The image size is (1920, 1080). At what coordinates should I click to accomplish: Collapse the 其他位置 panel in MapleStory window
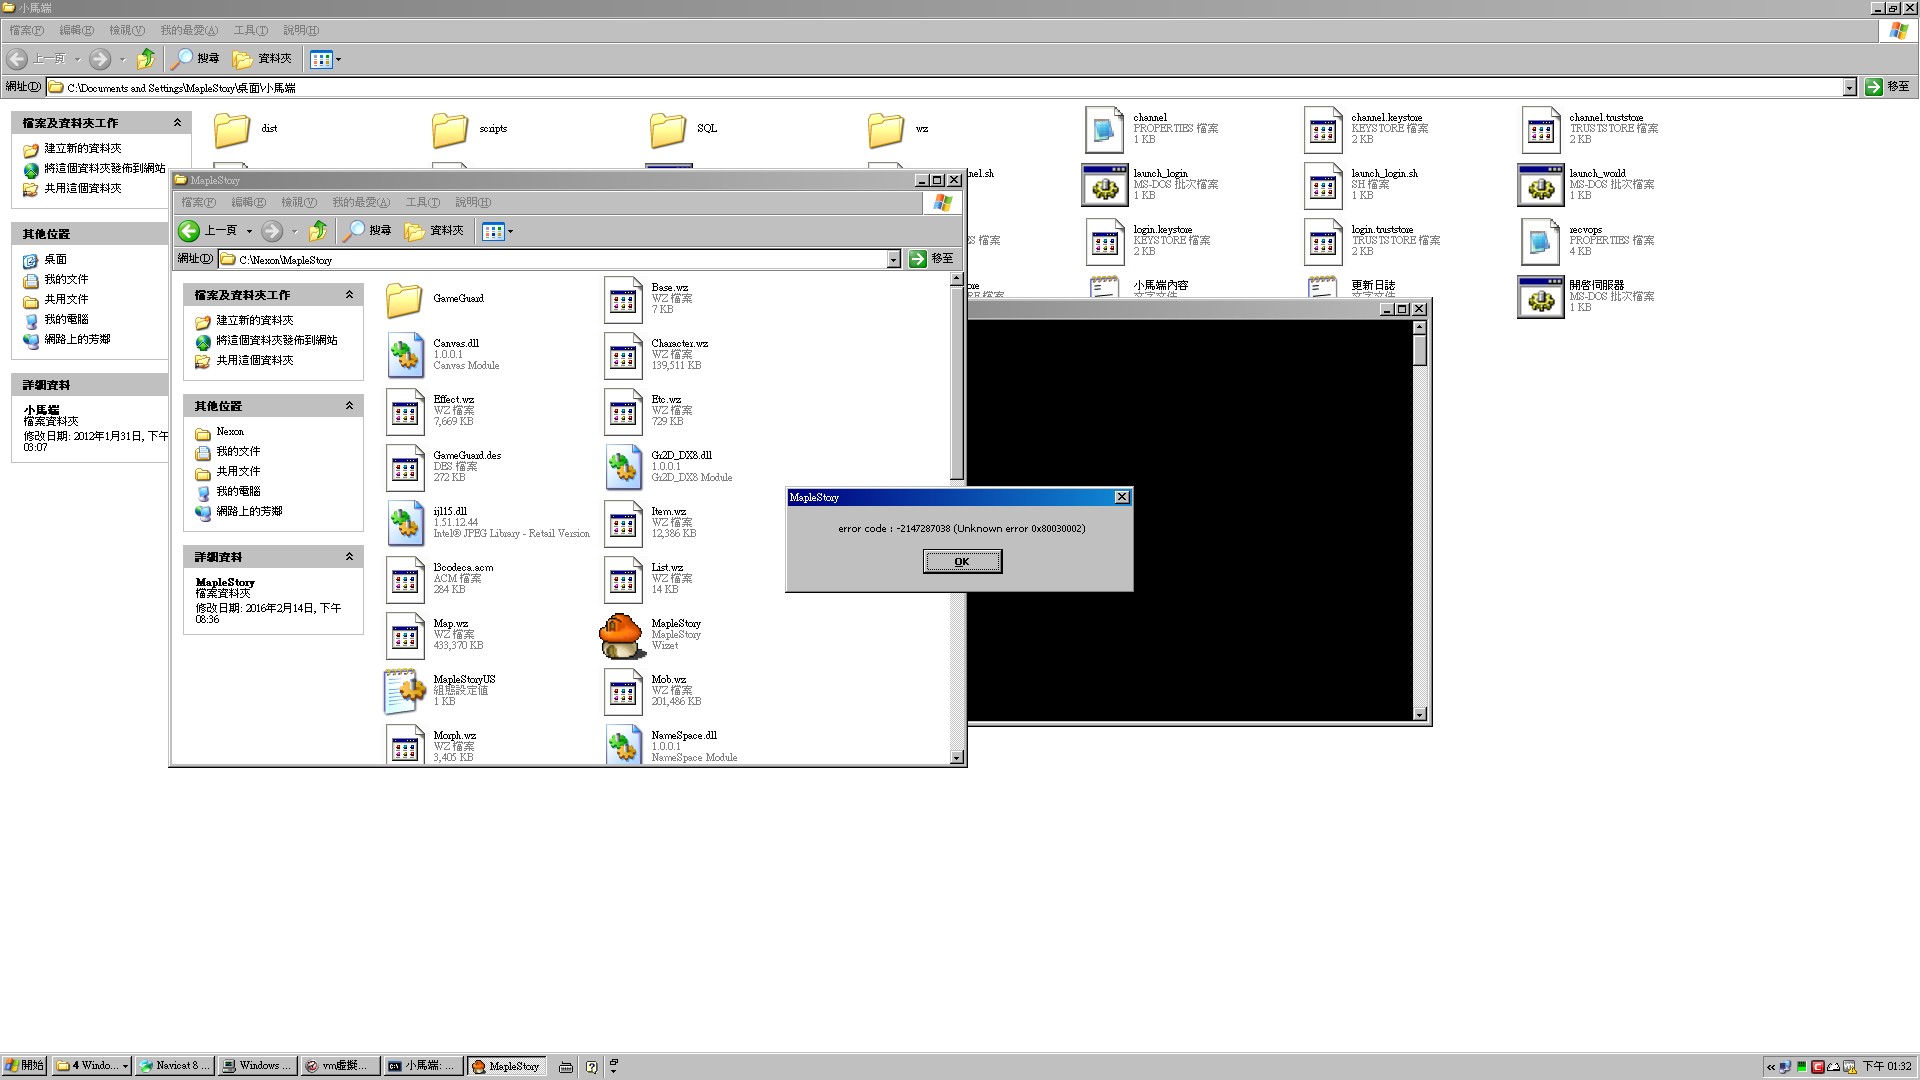[x=349, y=406]
